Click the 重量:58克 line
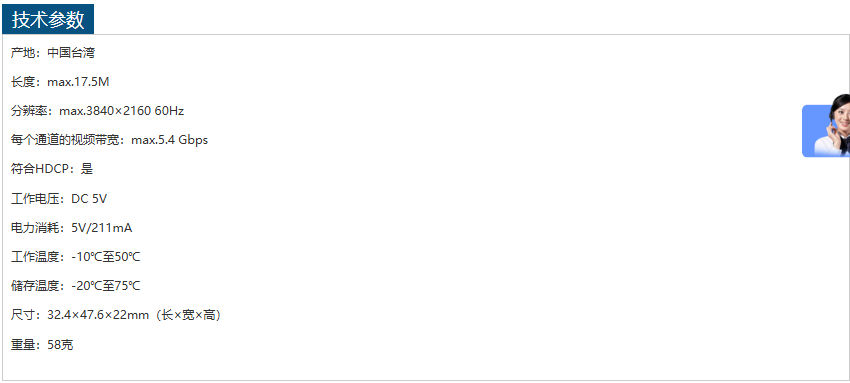The image size is (850, 383). click(42, 345)
